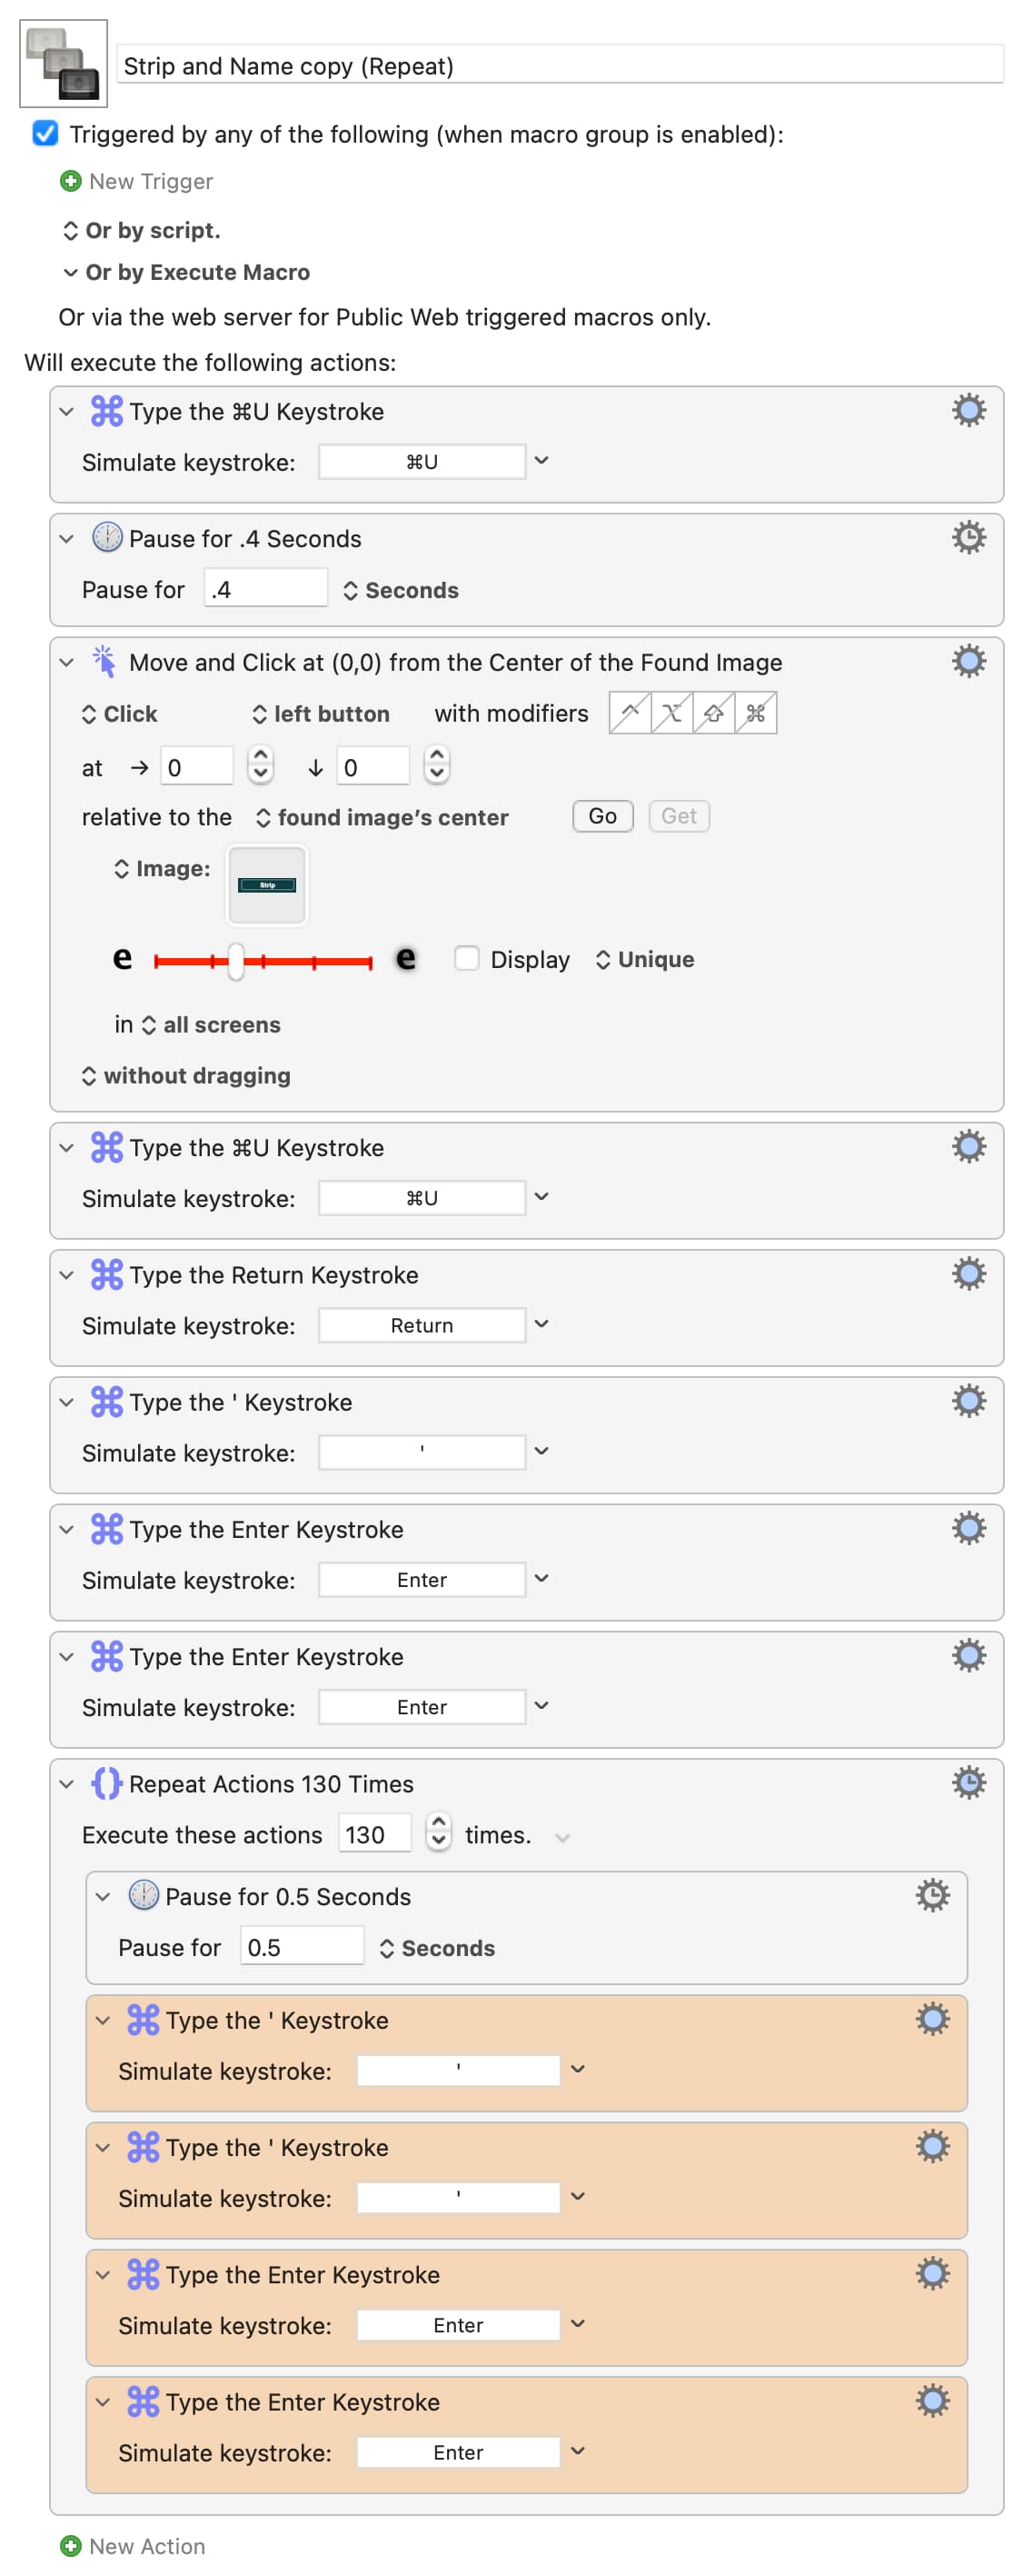The image size is (1023, 2576).
Task: Collapse the Repeat Actions 130 Times action
Action: [67, 1783]
